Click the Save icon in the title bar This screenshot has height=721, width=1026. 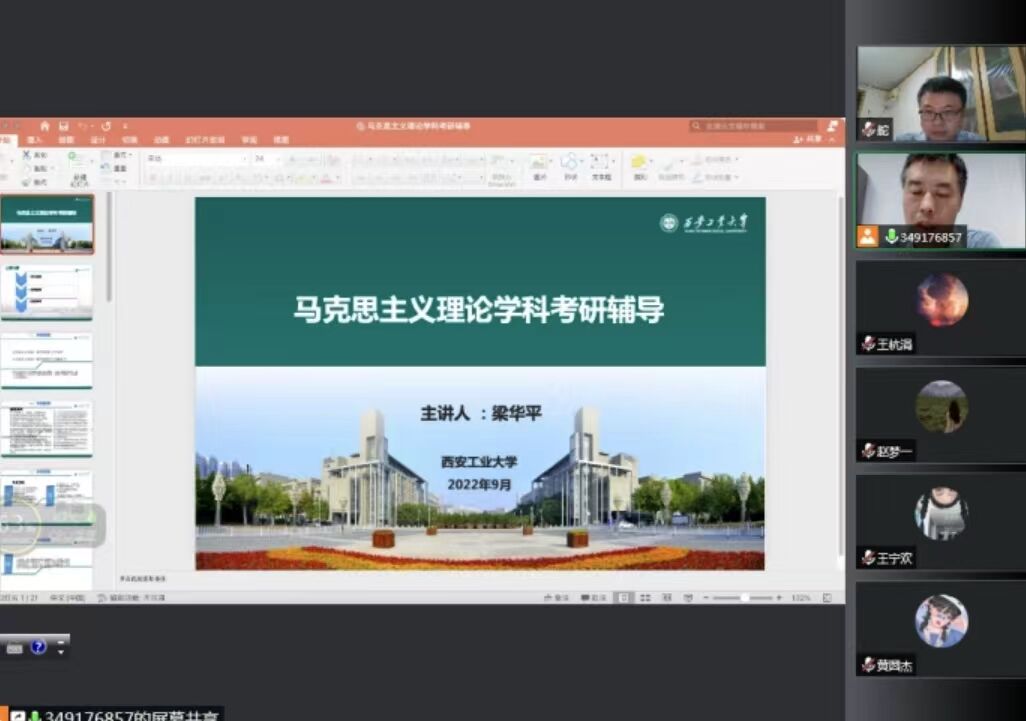pyautogui.click(x=63, y=126)
